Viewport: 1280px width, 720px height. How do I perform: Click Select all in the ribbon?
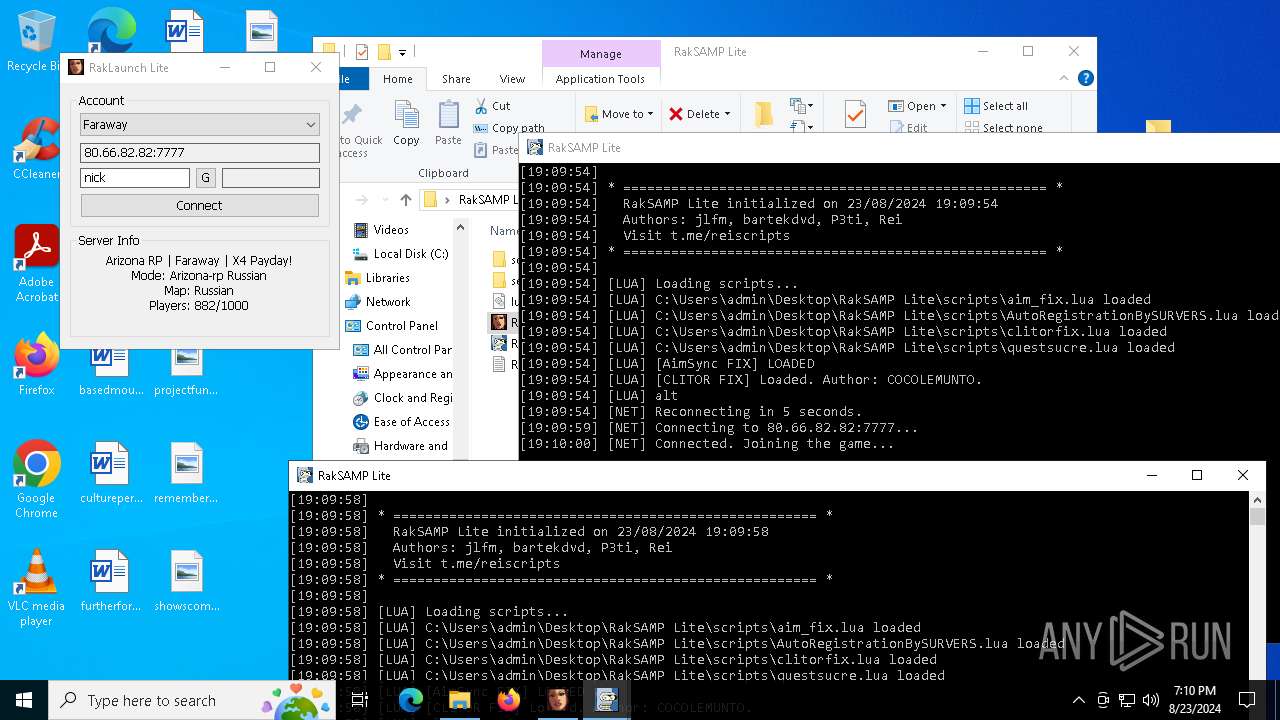tap(996, 106)
